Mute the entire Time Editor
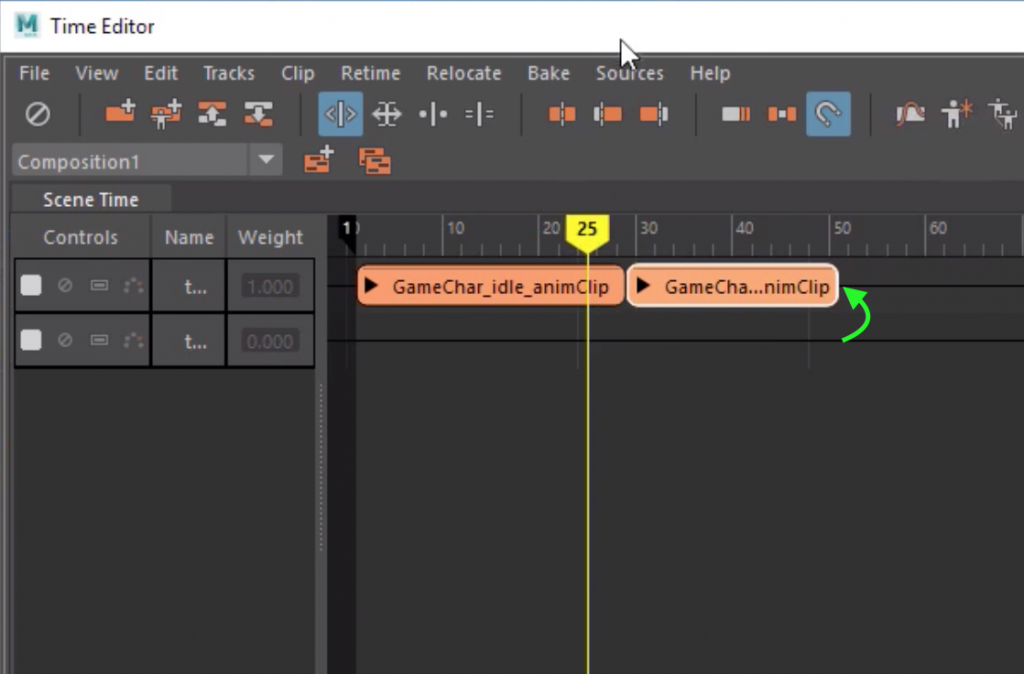Viewport: 1024px width, 674px height. 39,114
